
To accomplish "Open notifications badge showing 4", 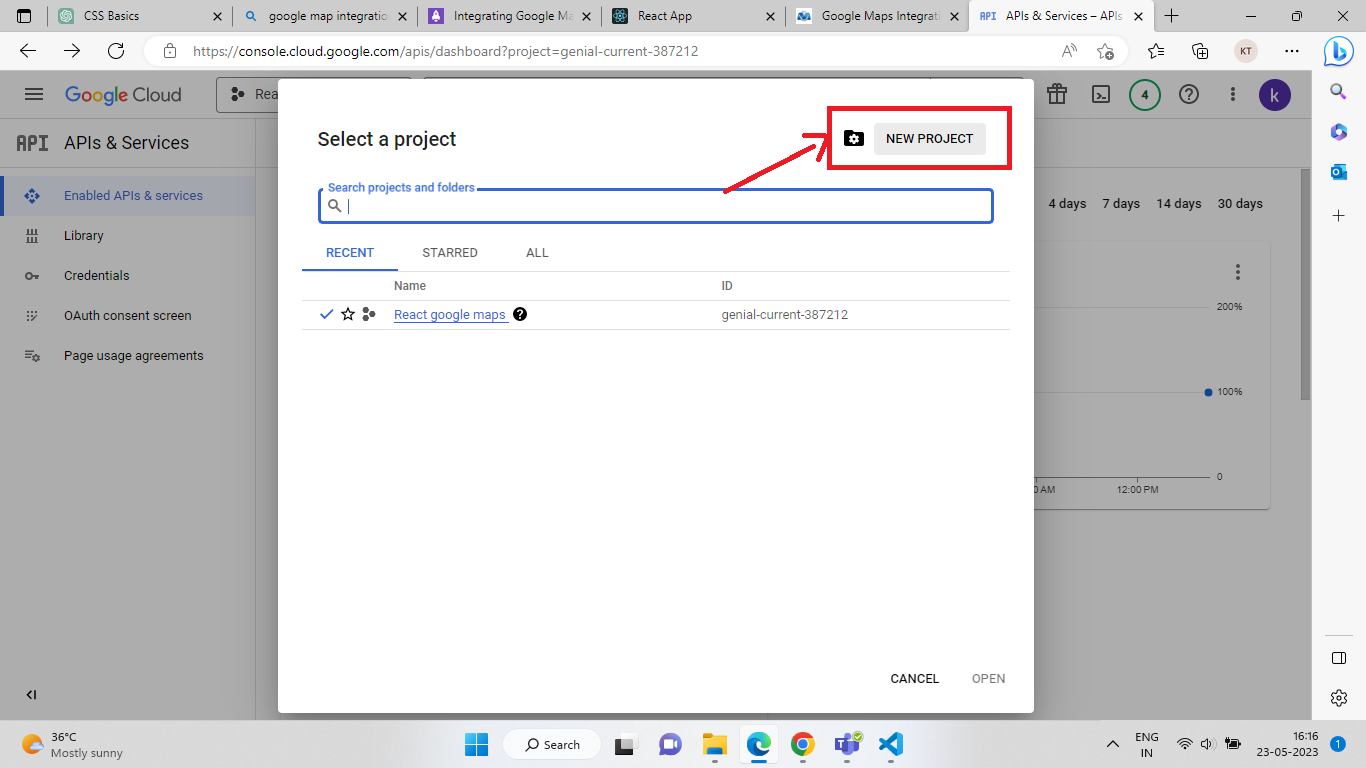I will pos(1145,95).
